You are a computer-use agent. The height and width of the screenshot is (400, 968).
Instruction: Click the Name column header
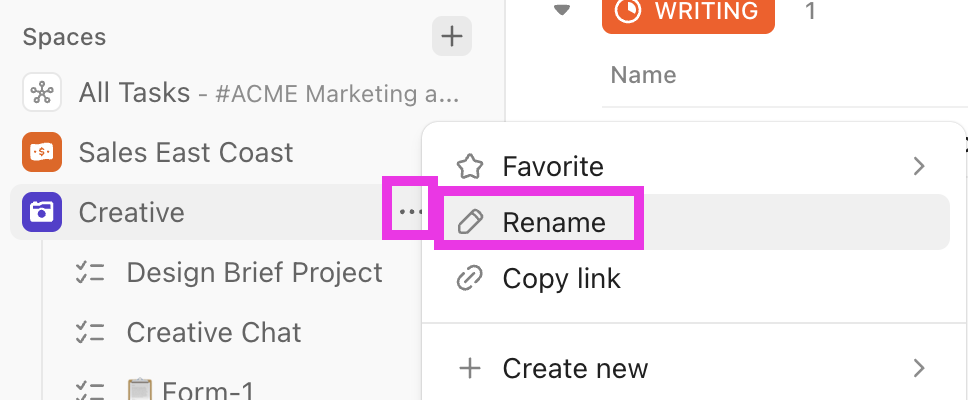click(x=643, y=75)
